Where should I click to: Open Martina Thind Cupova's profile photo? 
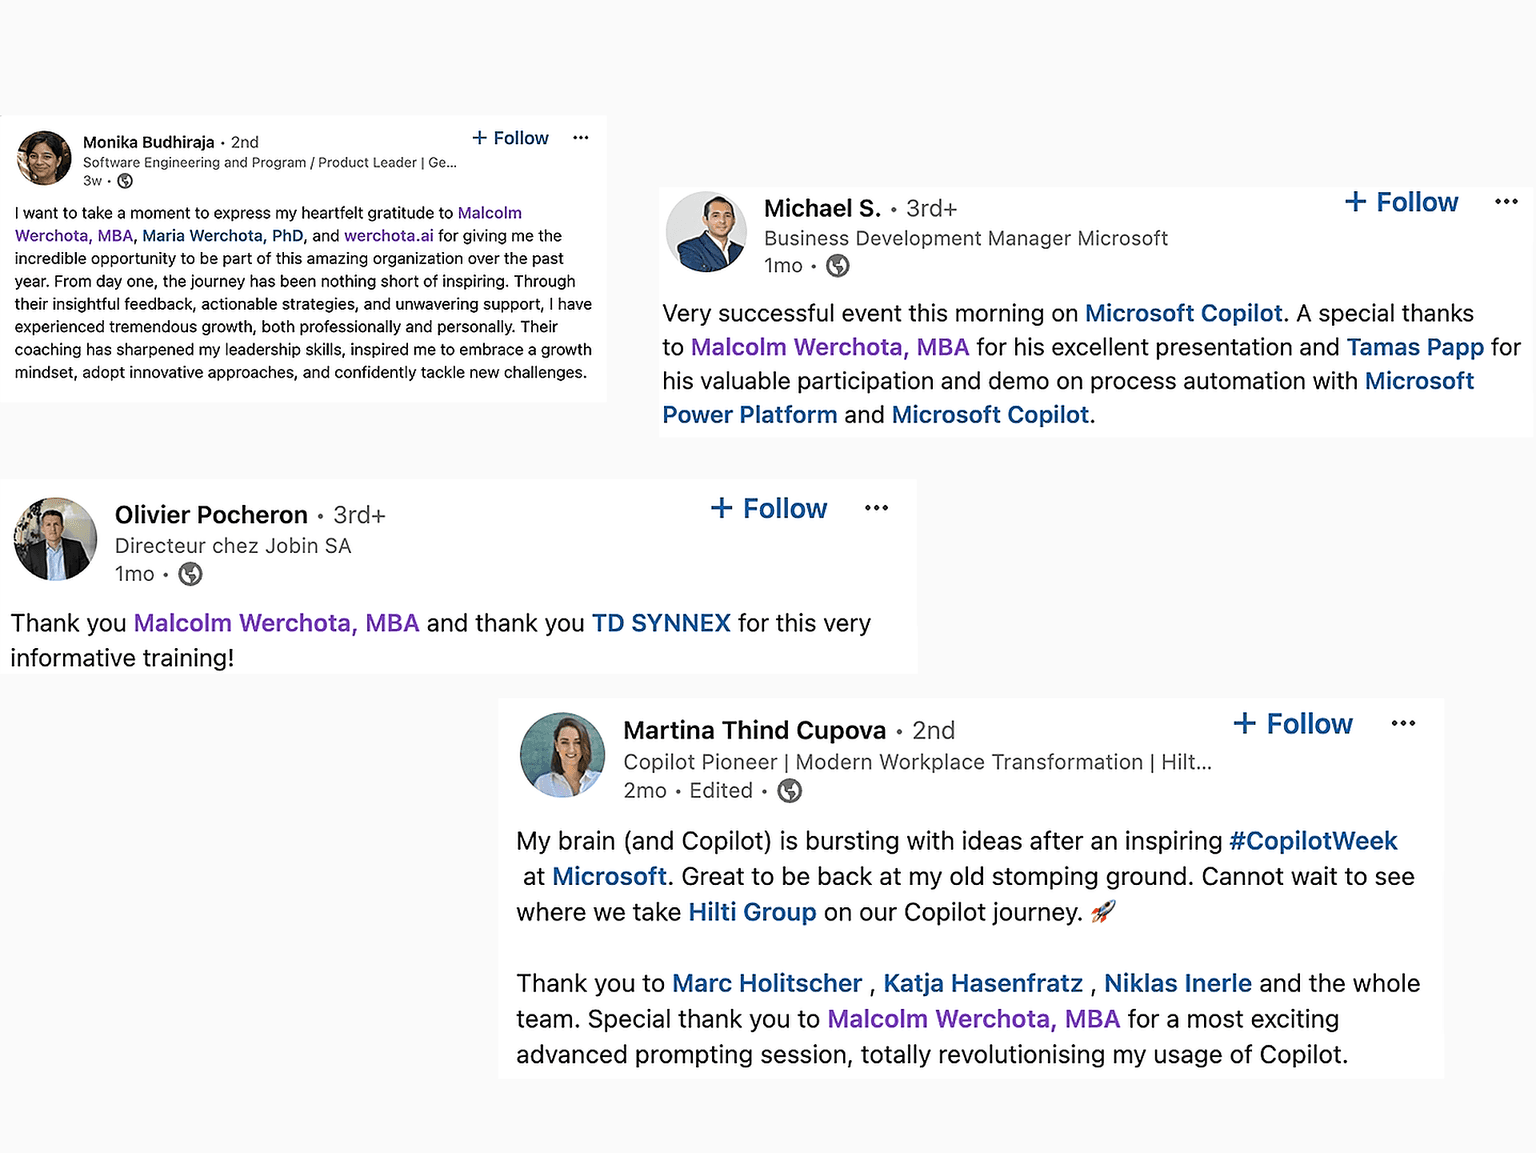[x=563, y=755]
